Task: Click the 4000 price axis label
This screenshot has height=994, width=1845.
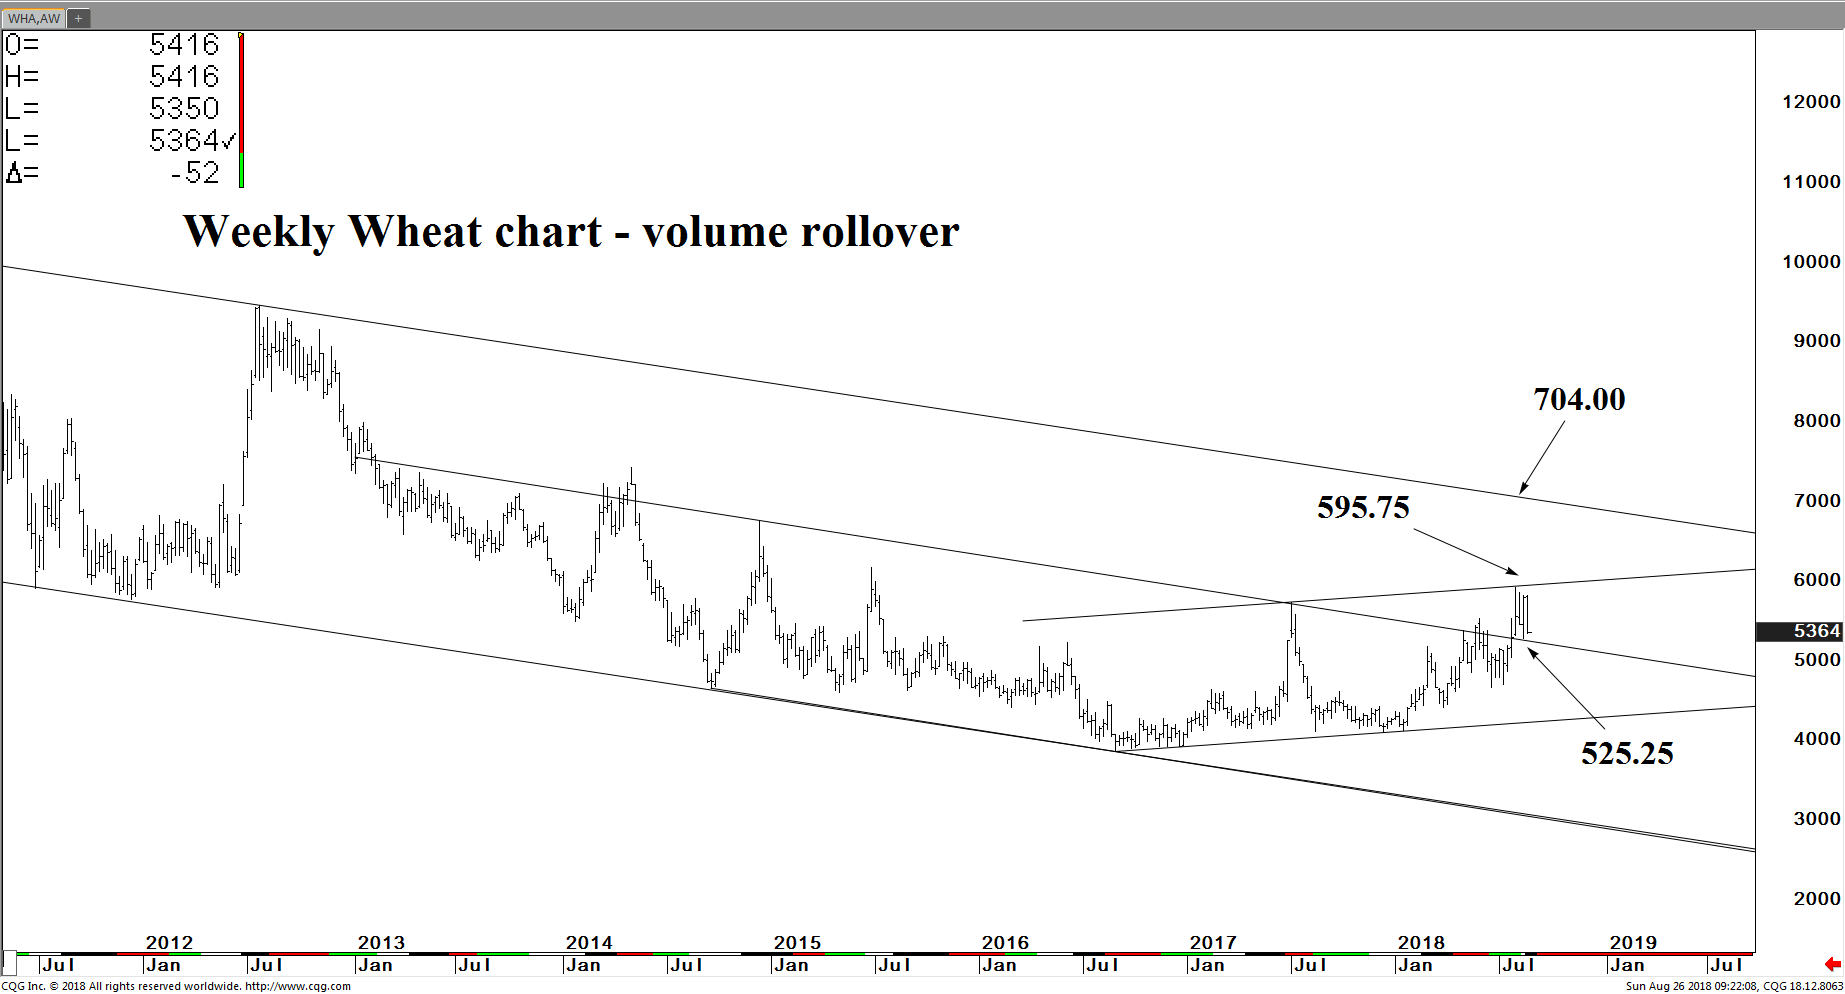Action: [1817, 739]
